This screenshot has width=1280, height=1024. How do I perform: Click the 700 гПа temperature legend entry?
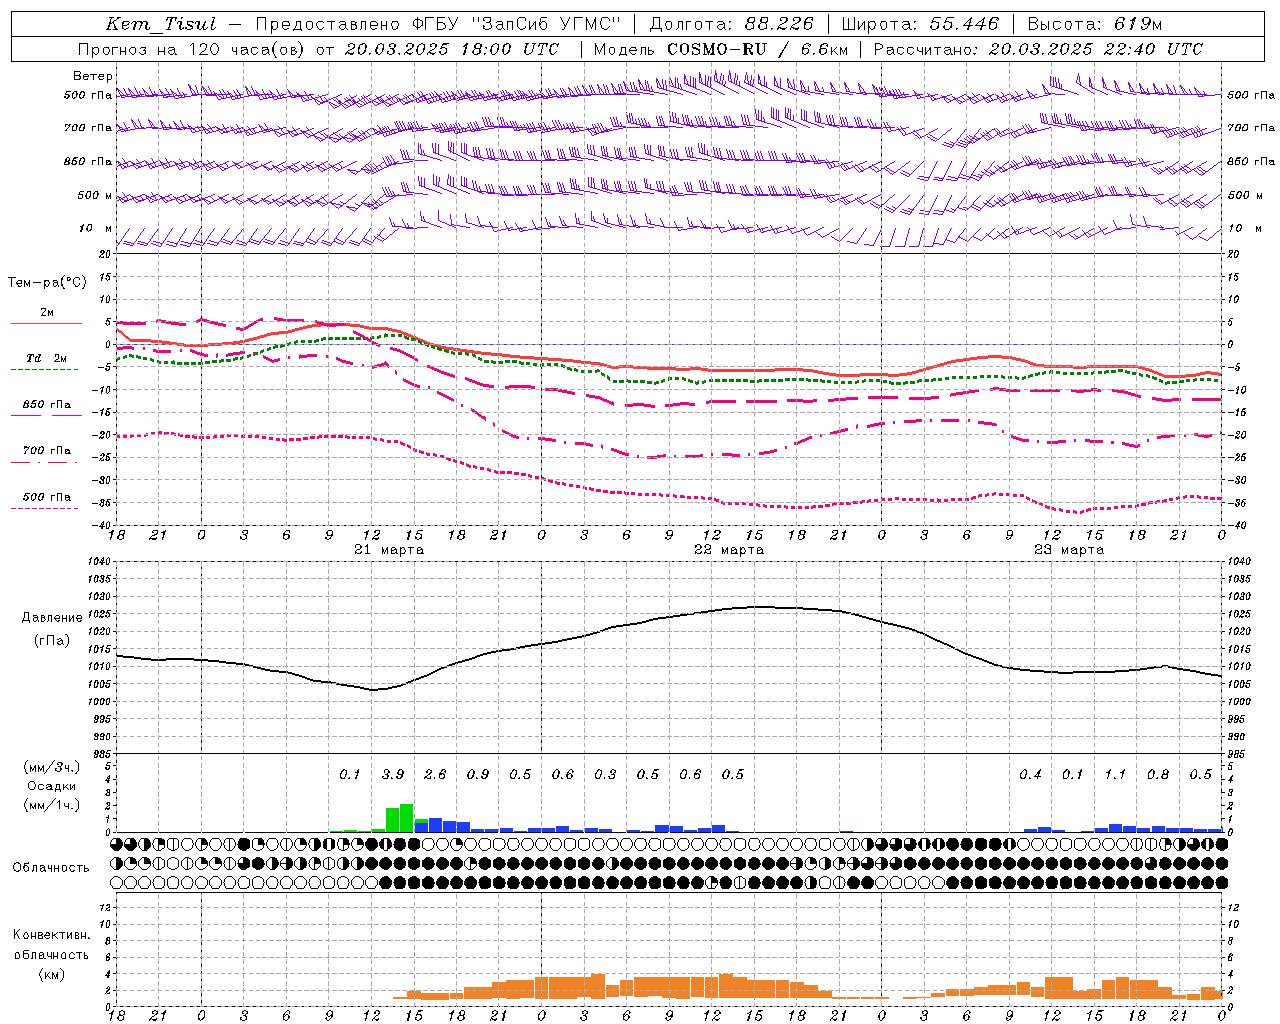click(46, 453)
